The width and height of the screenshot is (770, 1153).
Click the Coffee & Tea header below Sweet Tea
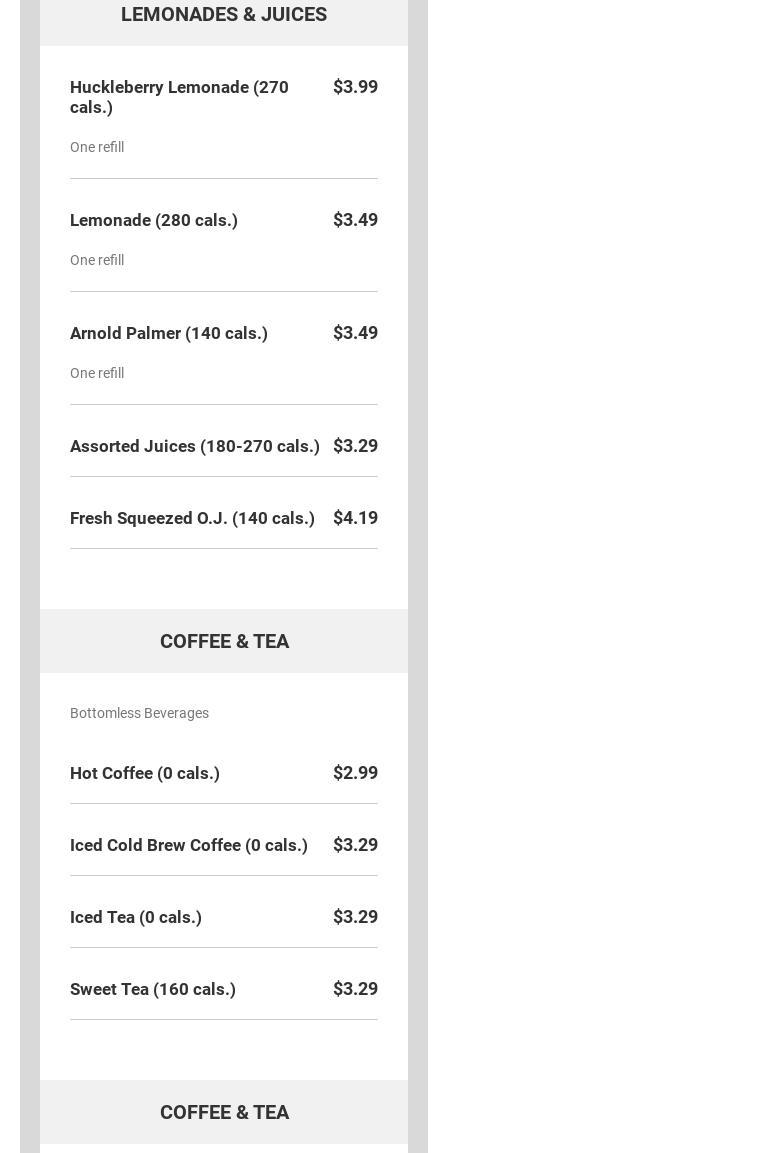[x=224, y=1112]
